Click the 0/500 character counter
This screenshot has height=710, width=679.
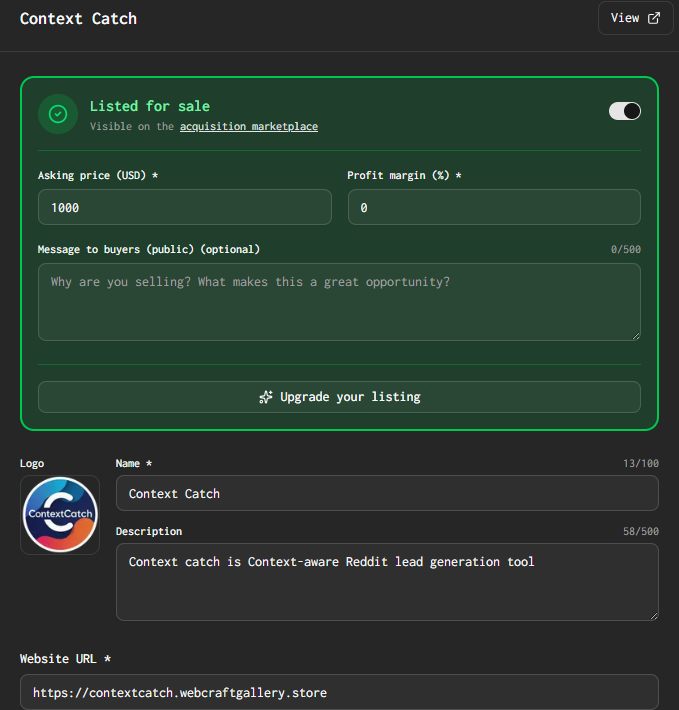pos(626,249)
